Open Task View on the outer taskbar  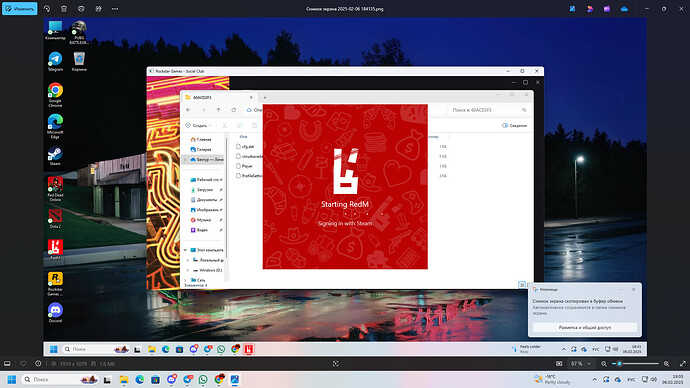click(107, 379)
